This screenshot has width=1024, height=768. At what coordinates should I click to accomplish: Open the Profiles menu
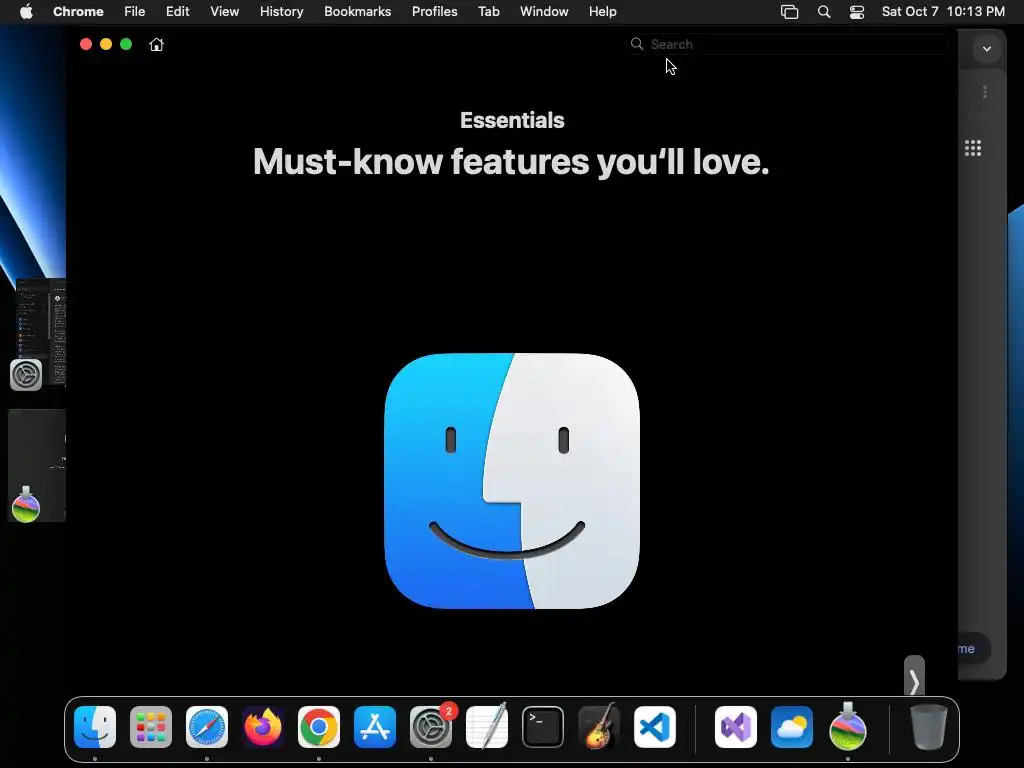pyautogui.click(x=434, y=12)
